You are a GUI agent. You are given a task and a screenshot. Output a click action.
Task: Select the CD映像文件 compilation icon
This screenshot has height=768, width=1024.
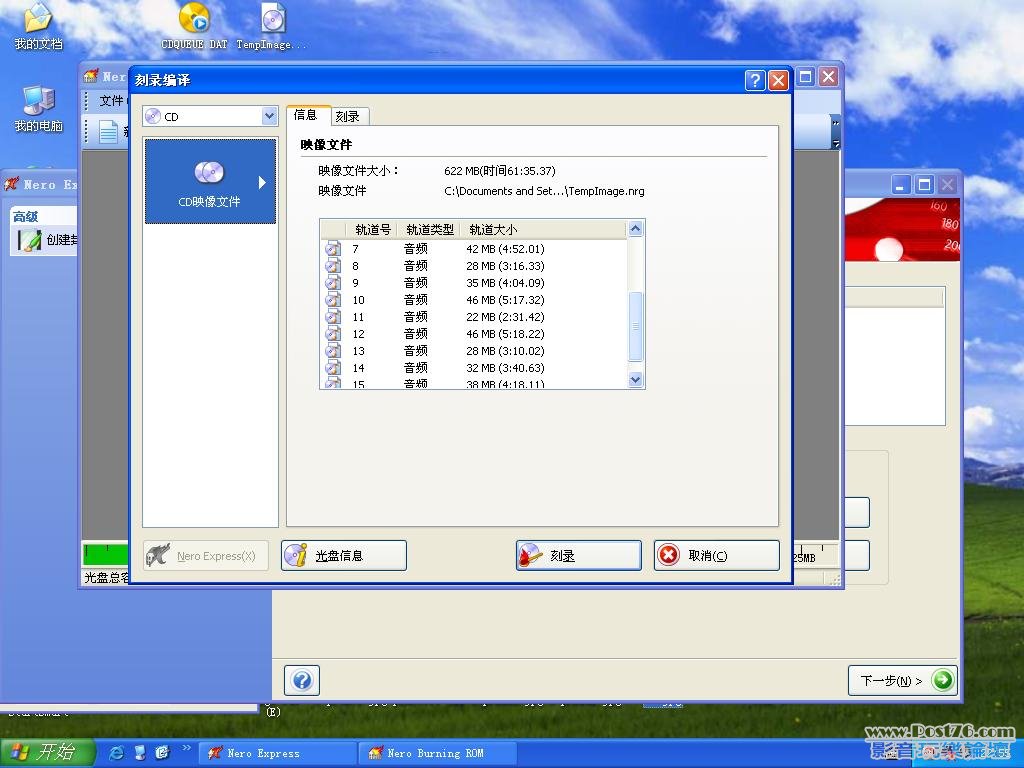click(209, 181)
